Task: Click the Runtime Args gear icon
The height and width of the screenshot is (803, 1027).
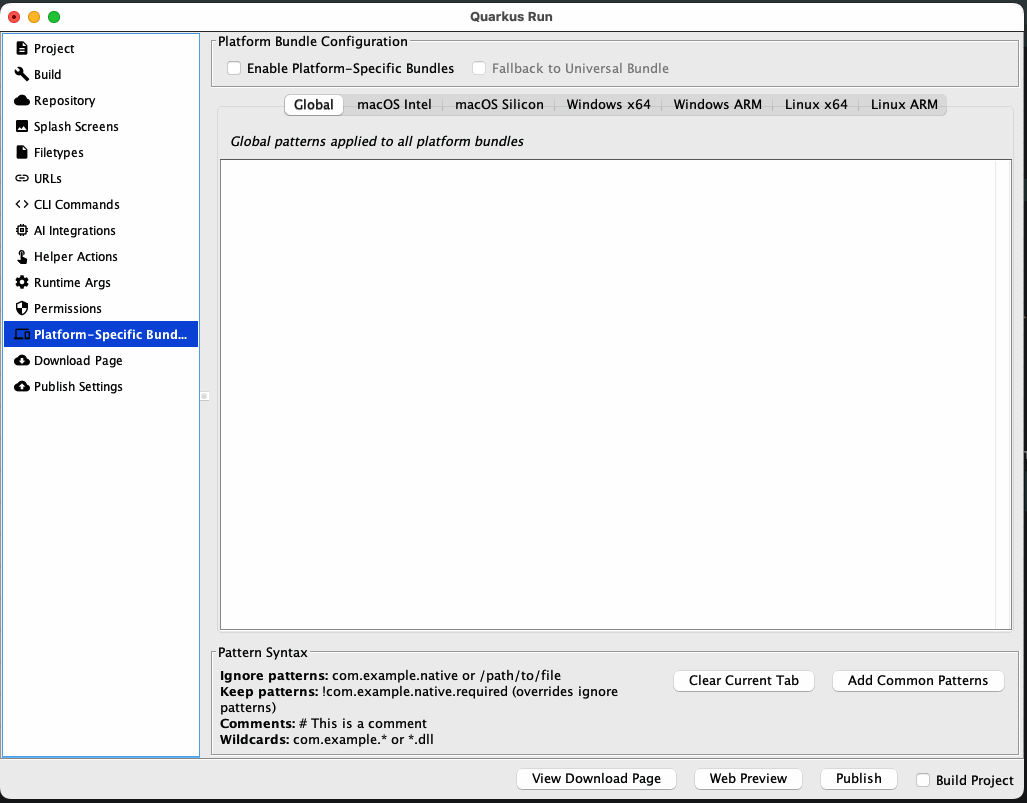Action: [x=22, y=282]
